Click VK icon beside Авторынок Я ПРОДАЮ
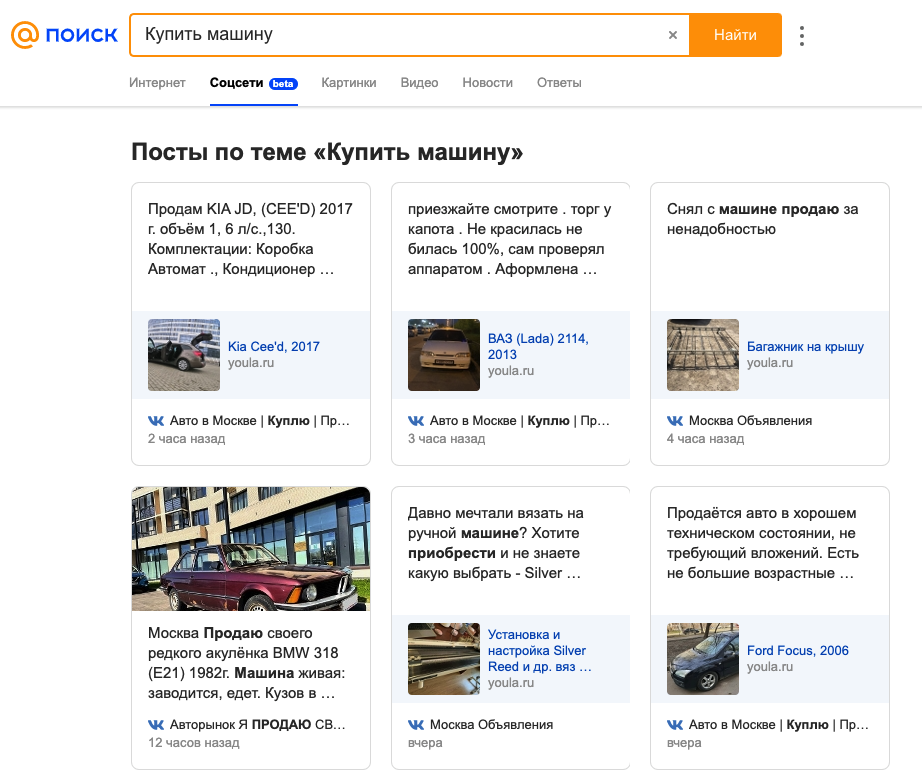 pyautogui.click(x=156, y=725)
